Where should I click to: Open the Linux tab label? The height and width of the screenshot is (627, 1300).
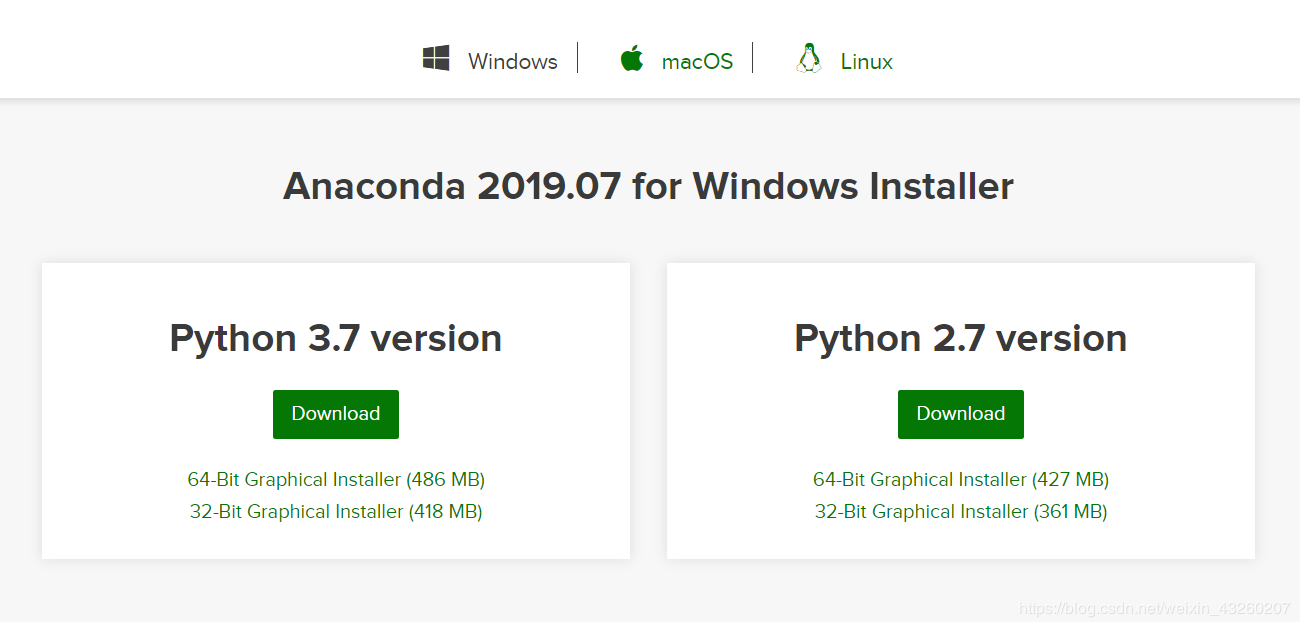click(866, 62)
